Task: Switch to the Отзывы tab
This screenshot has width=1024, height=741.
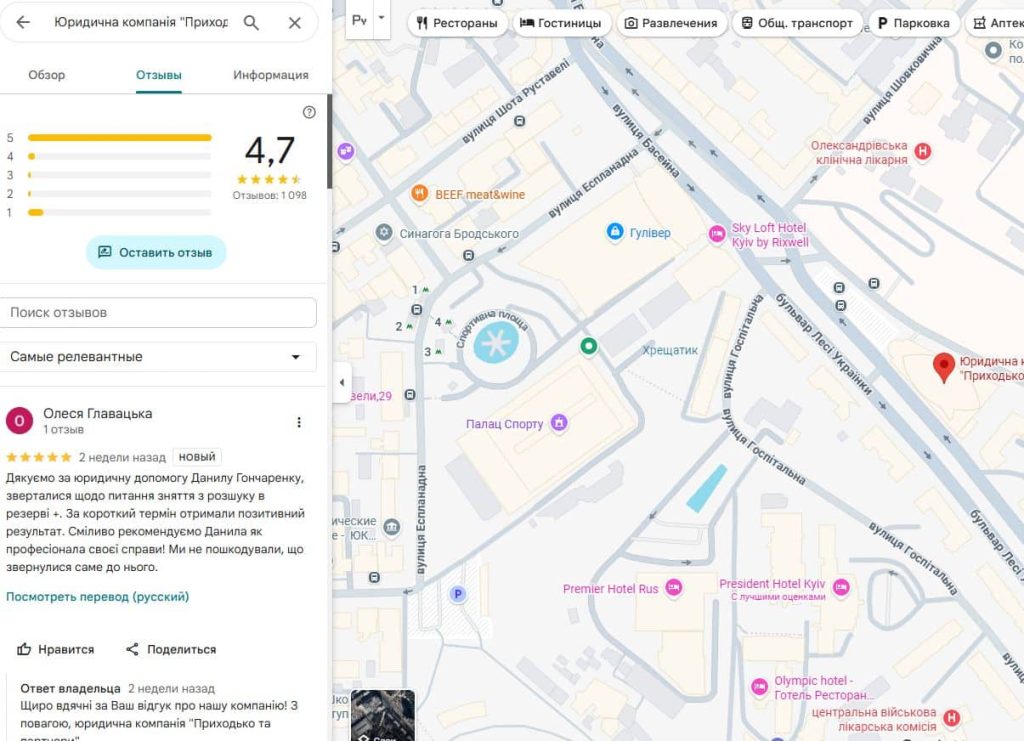Action: coord(159,75)
